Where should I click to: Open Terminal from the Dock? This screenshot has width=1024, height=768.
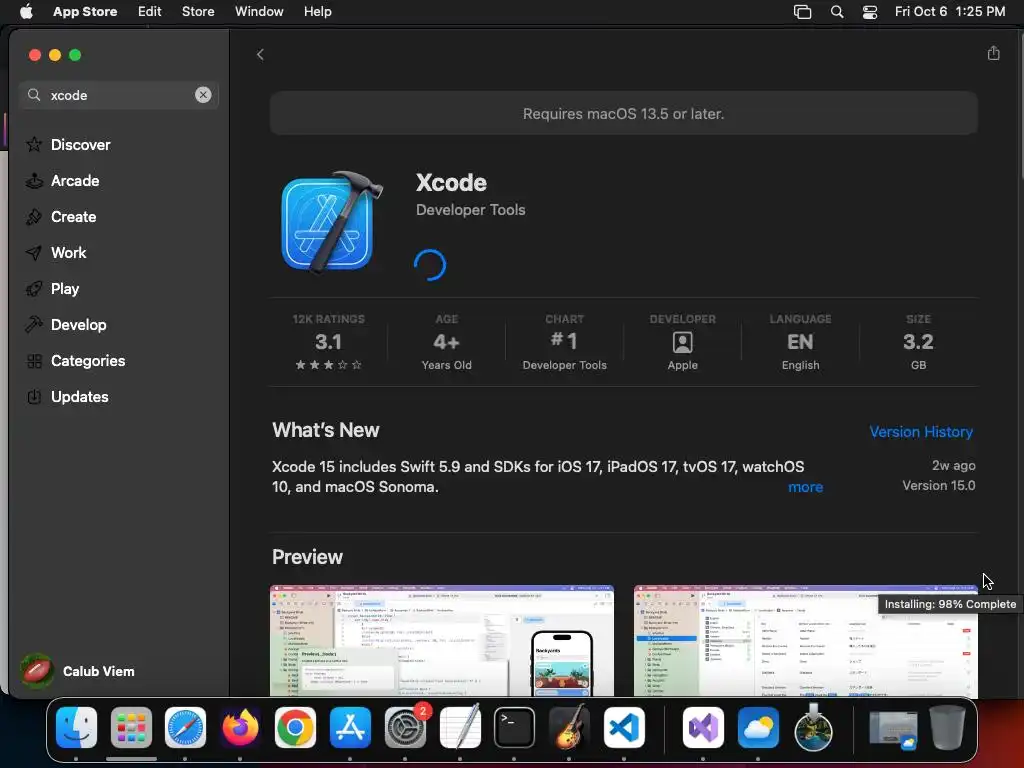(514, 728)
